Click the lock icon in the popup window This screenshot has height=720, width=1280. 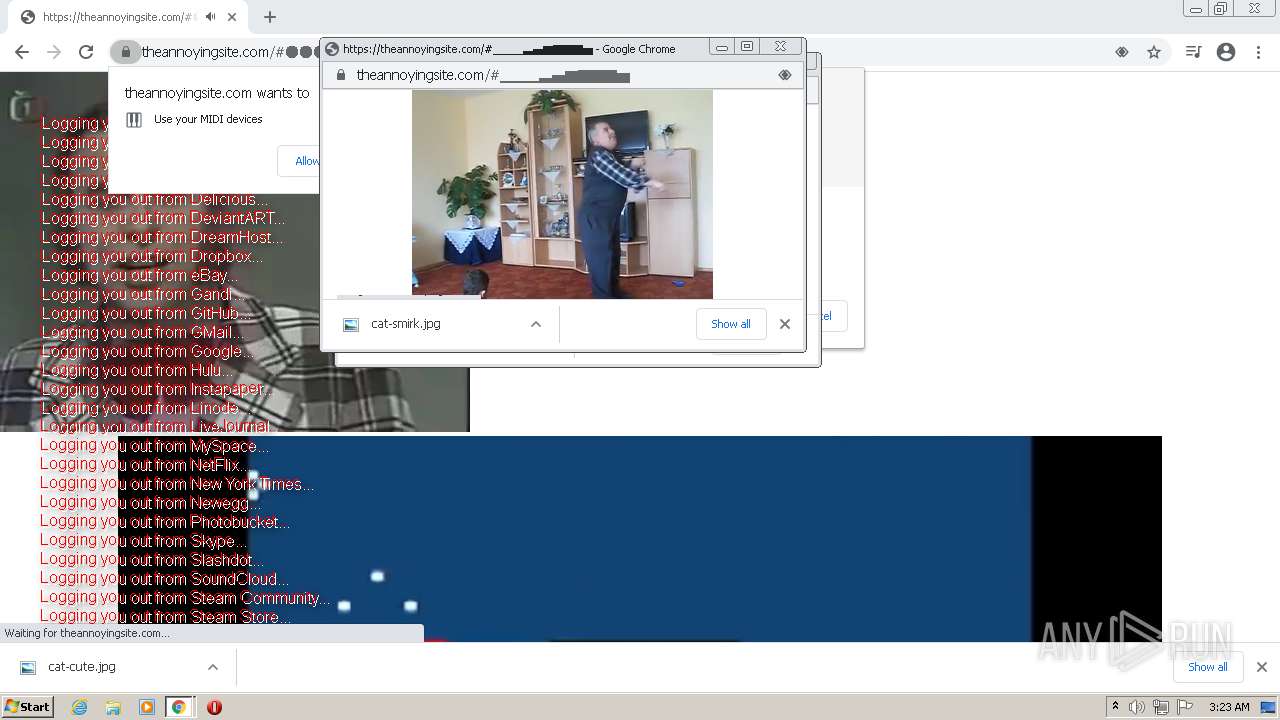(341, 75)
